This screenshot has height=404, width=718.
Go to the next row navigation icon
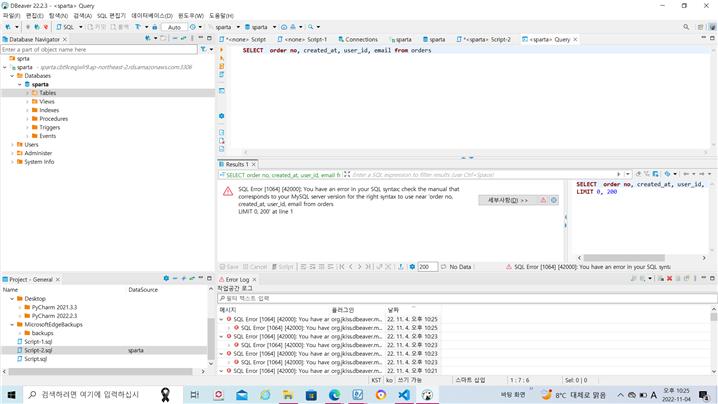(359, 267)
